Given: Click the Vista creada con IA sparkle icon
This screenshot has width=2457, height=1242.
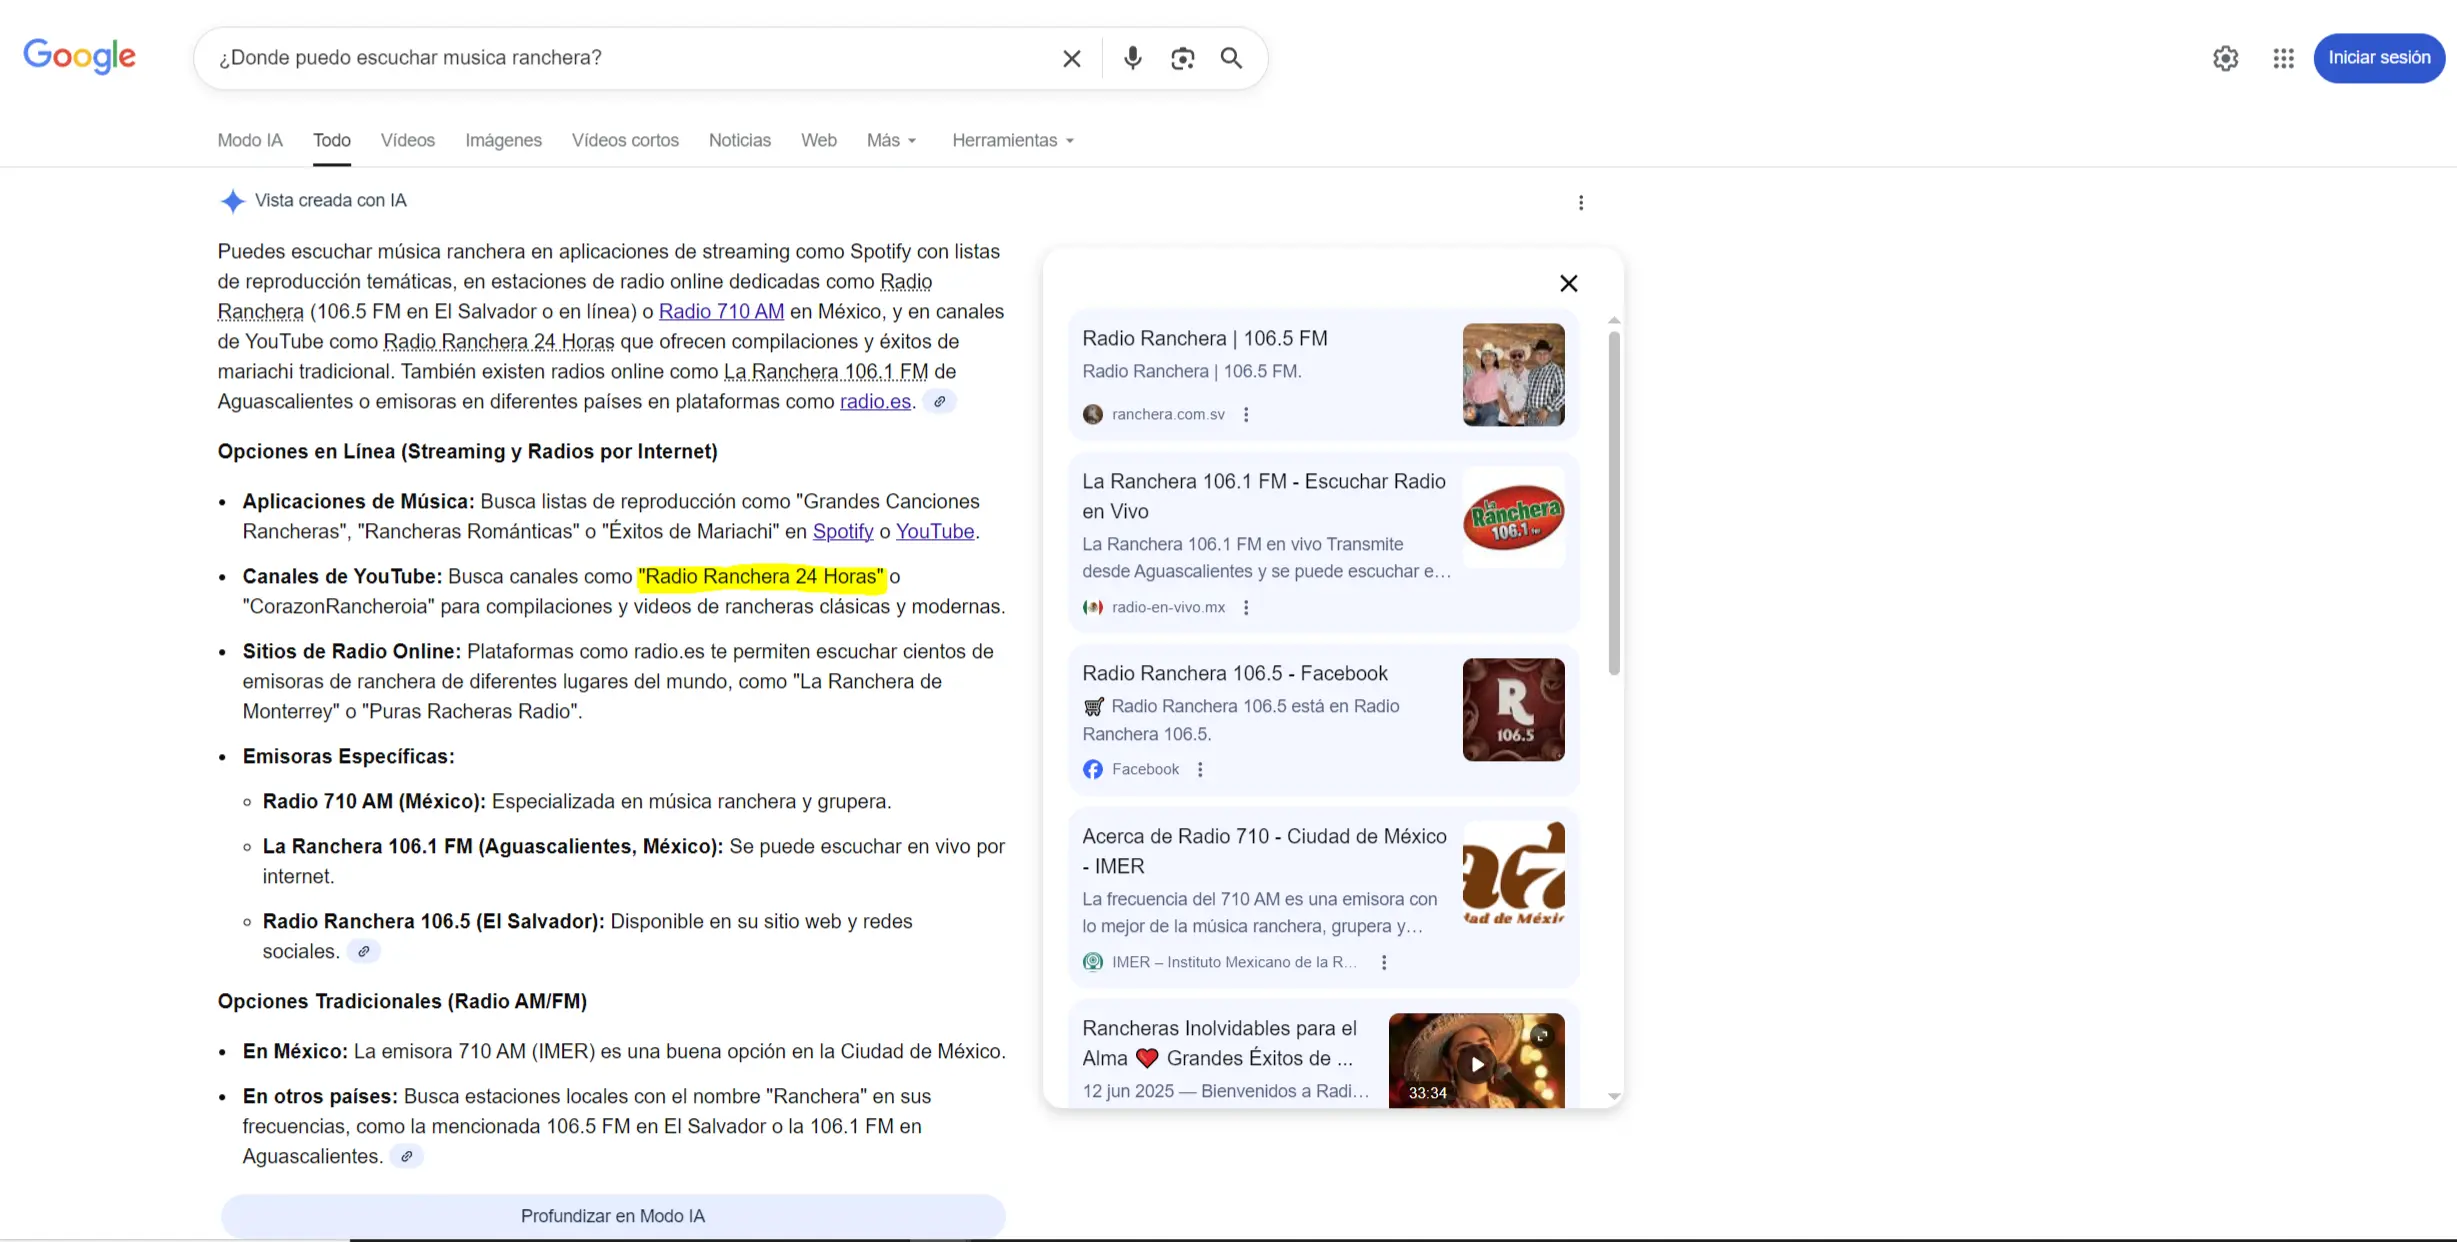Looking at the screenshot, I should 232,201.
